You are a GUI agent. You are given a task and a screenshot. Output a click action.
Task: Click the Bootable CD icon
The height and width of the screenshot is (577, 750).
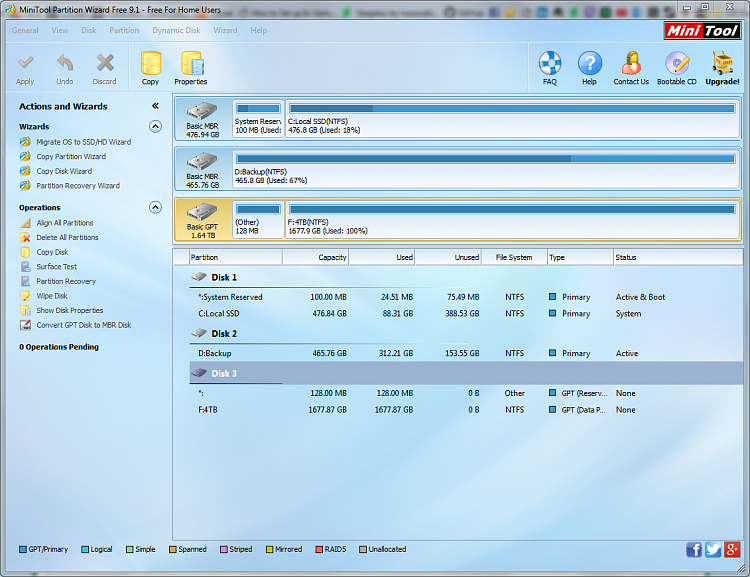tap(677, 63)
